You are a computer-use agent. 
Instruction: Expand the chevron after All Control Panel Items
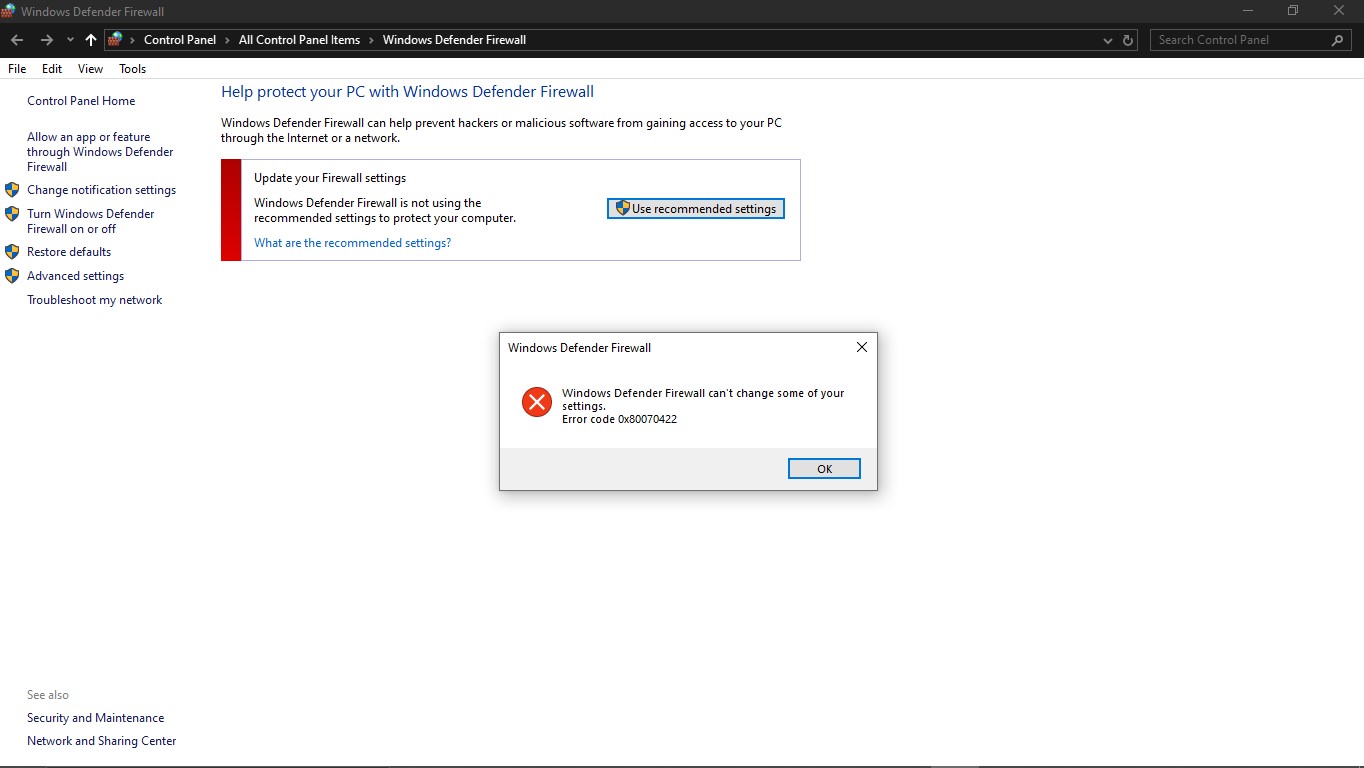pos(371,40)
